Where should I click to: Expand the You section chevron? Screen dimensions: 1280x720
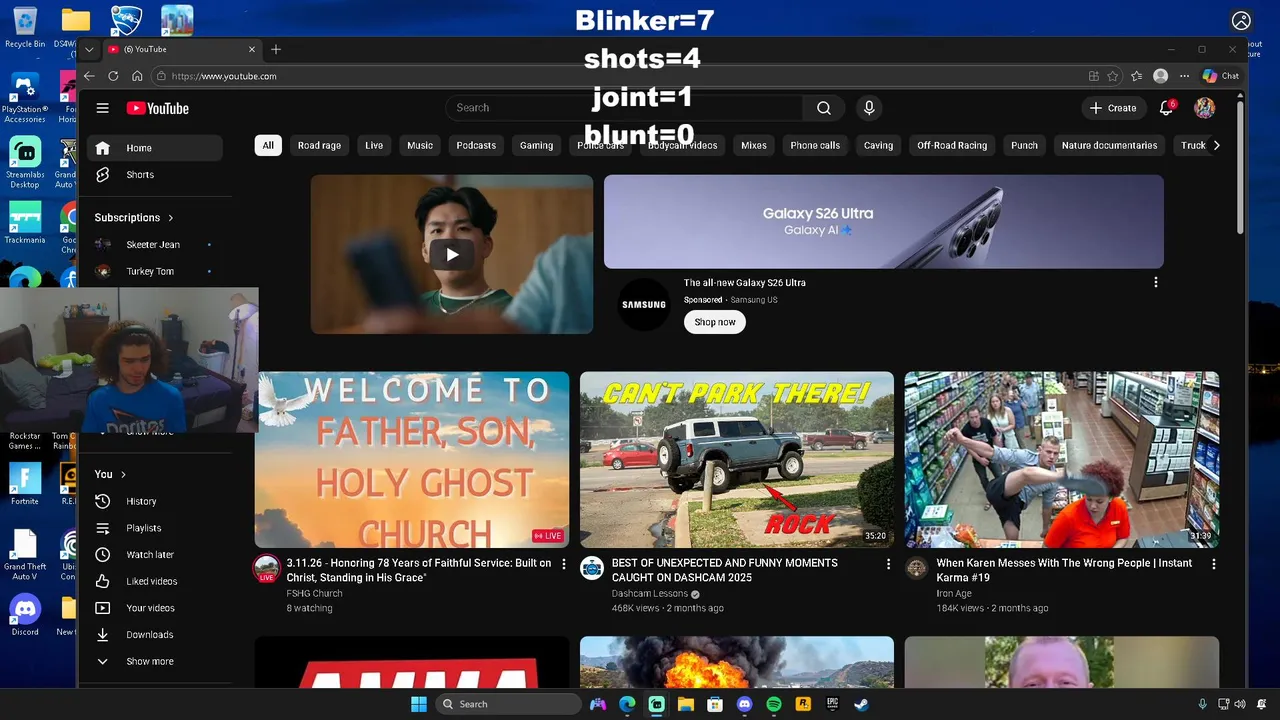coord(123,474)
